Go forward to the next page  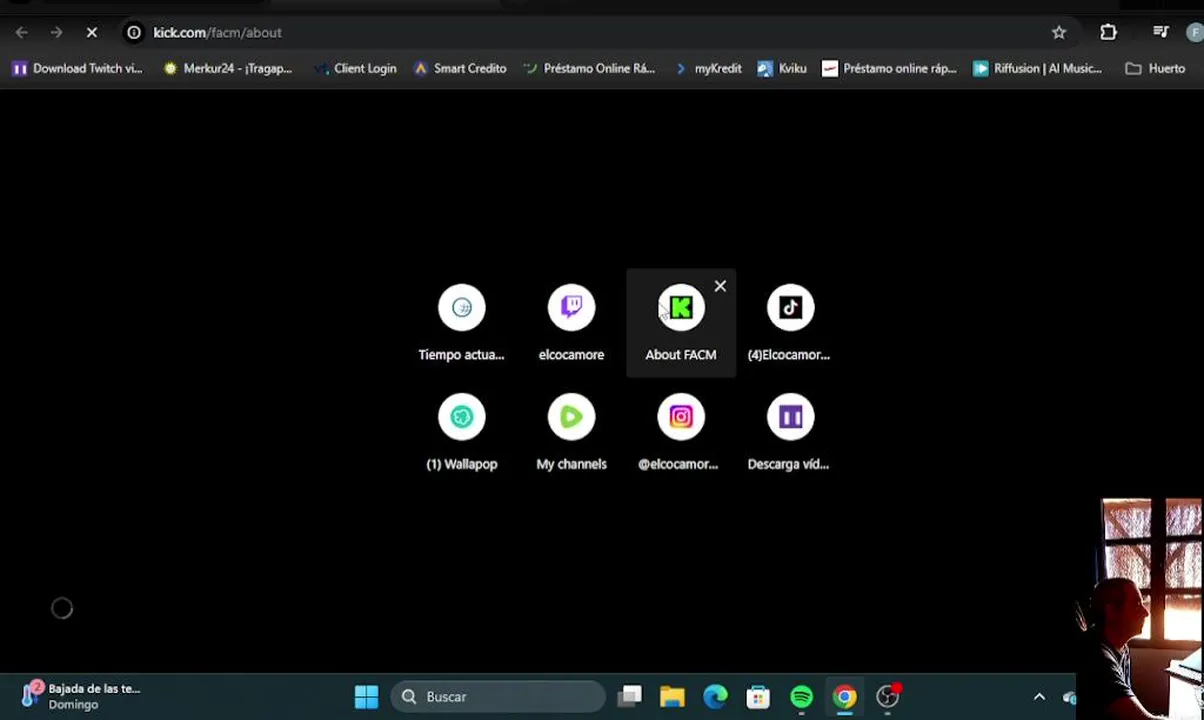(x=56, y=33)
